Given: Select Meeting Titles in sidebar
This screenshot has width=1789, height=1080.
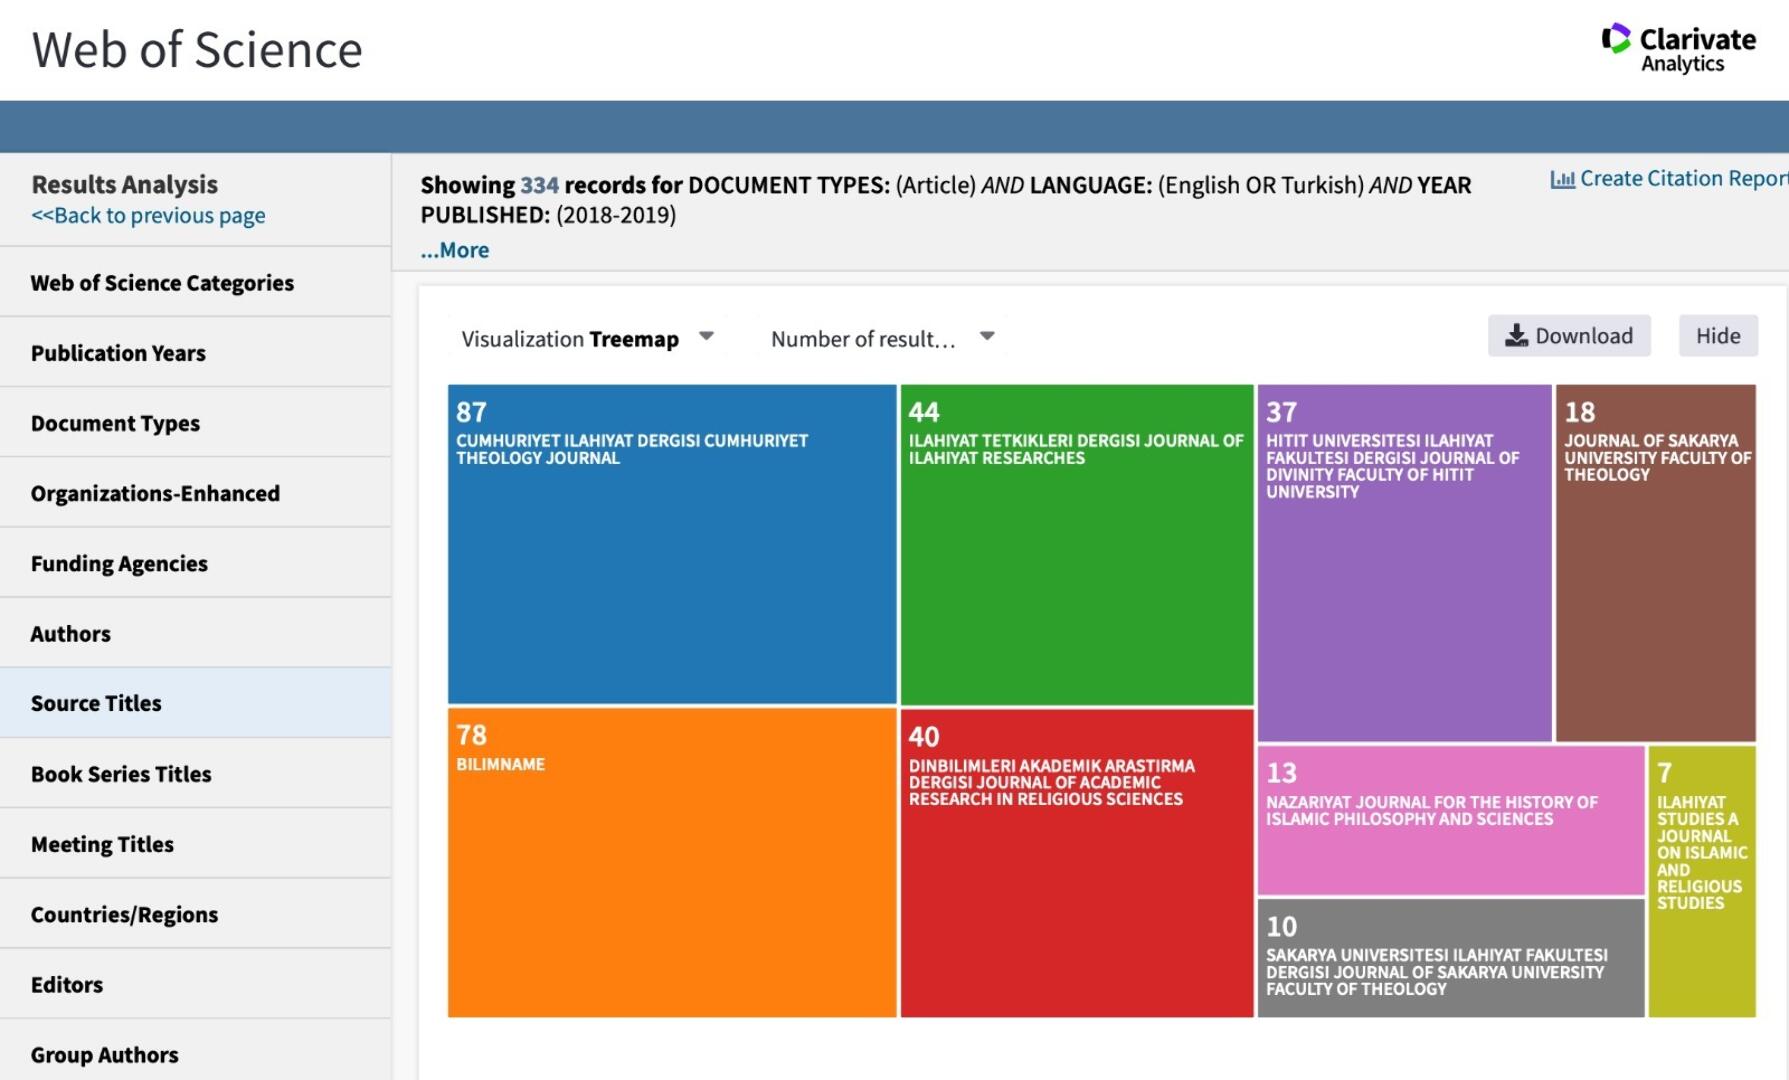Looking at the screenshot, I should click(195, 844).
